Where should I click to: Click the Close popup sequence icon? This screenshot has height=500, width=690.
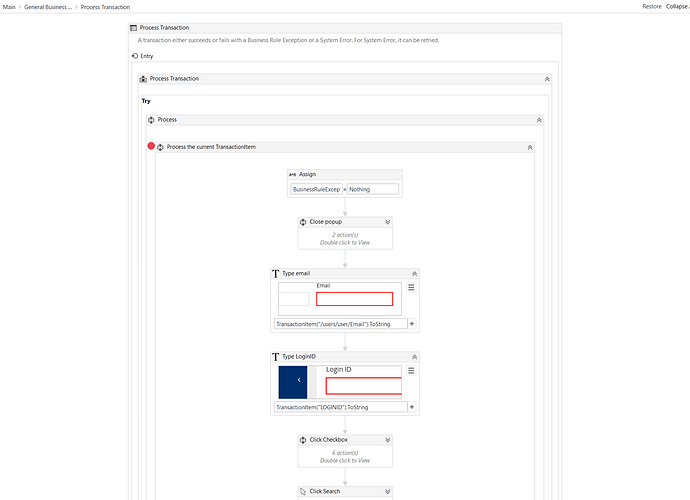[303, 222]
